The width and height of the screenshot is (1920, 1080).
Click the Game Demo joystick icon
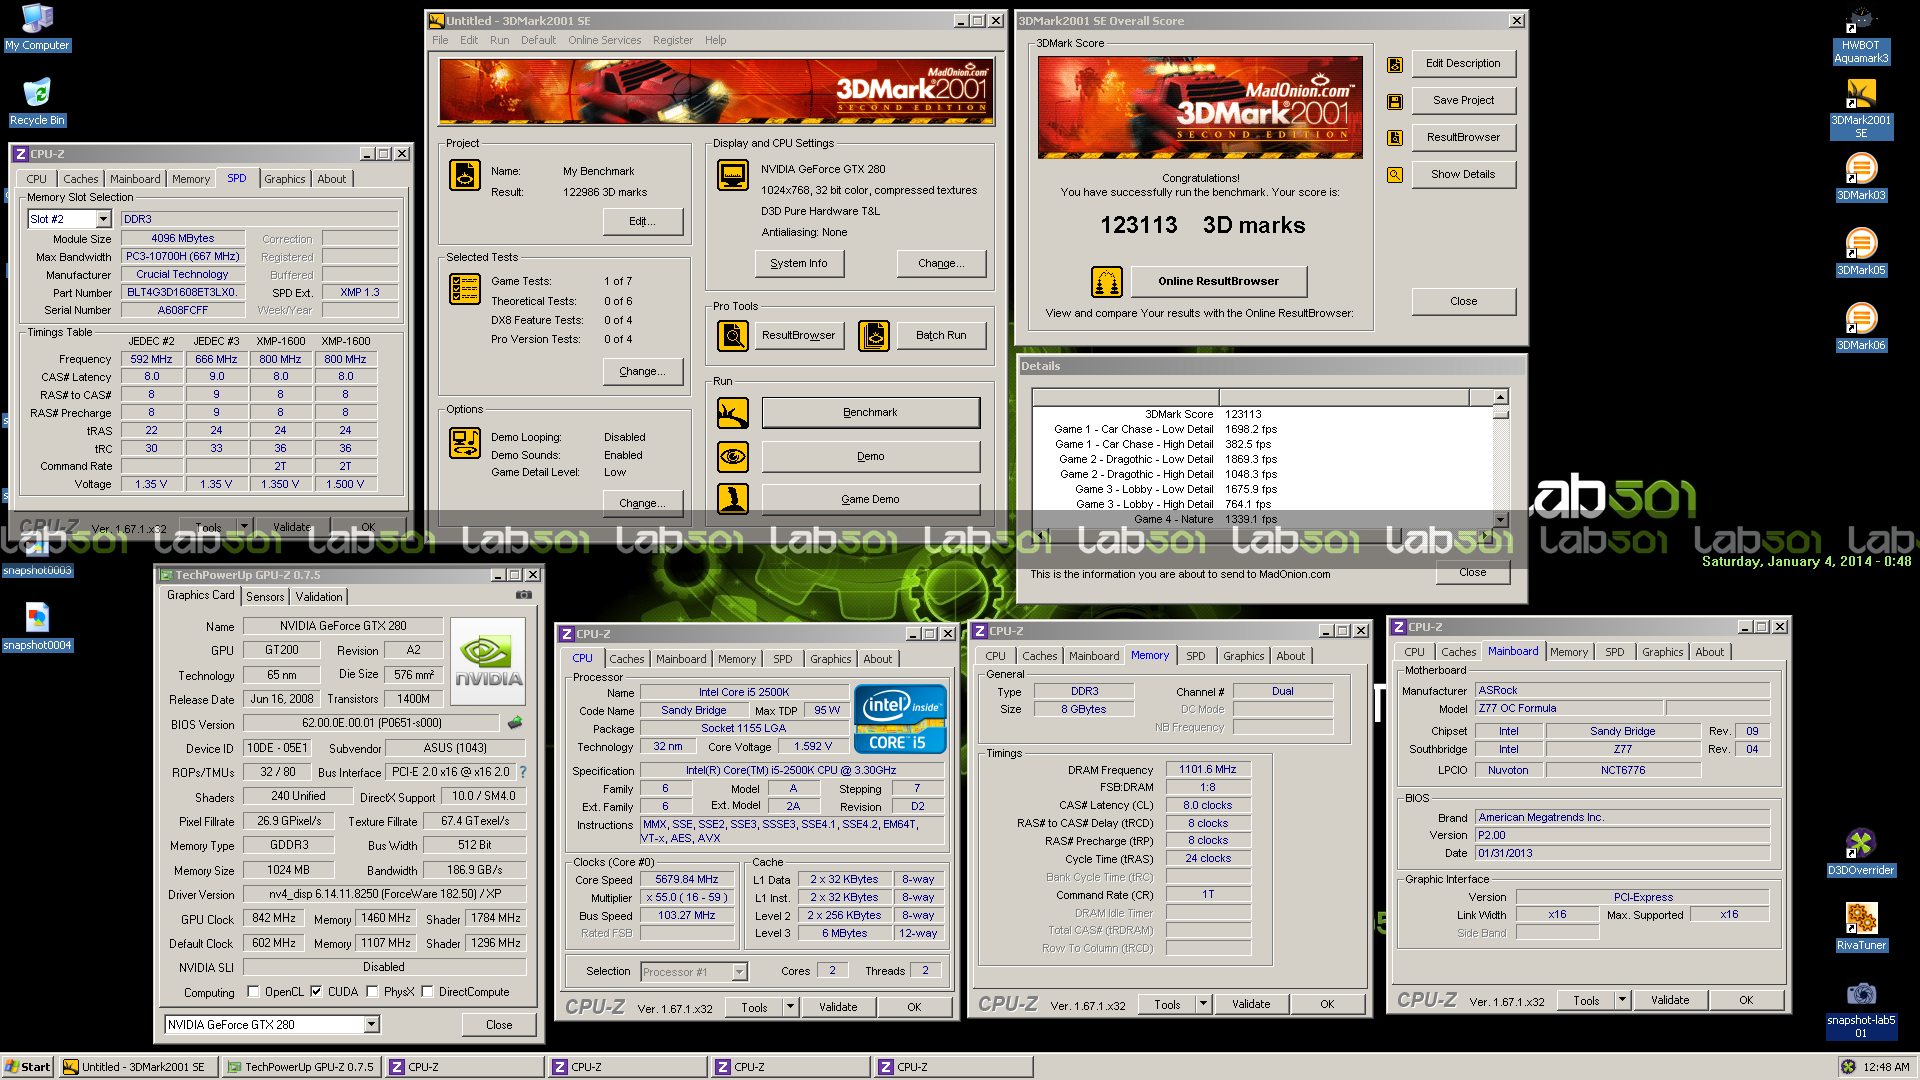tap(733, 499)
